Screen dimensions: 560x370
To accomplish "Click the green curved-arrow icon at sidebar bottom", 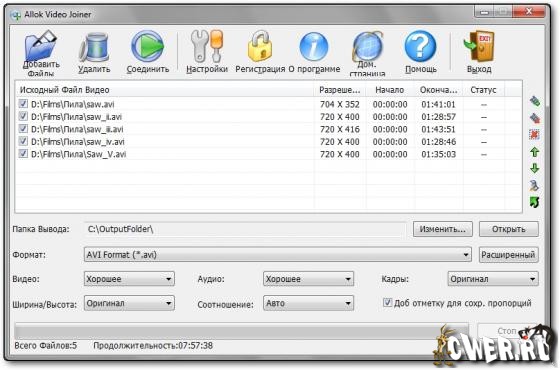I will tap(535, 202).
